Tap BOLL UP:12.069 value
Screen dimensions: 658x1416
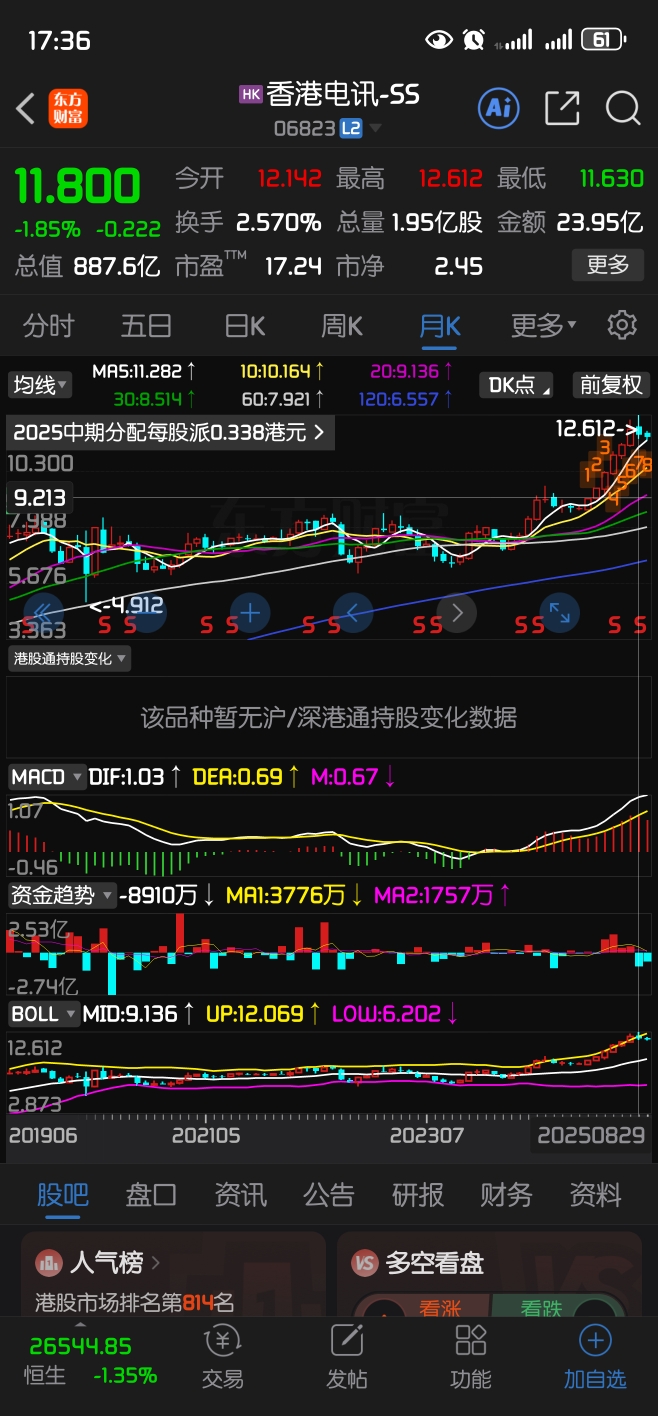click(263, 1014)
